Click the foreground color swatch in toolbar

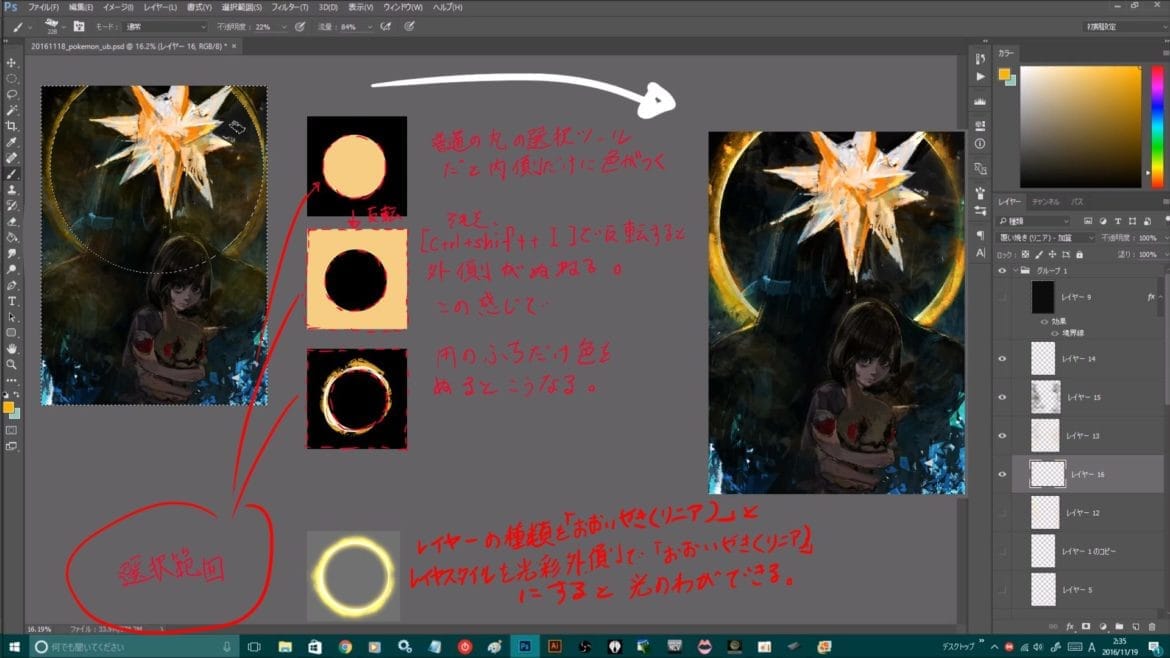point(9,407)
